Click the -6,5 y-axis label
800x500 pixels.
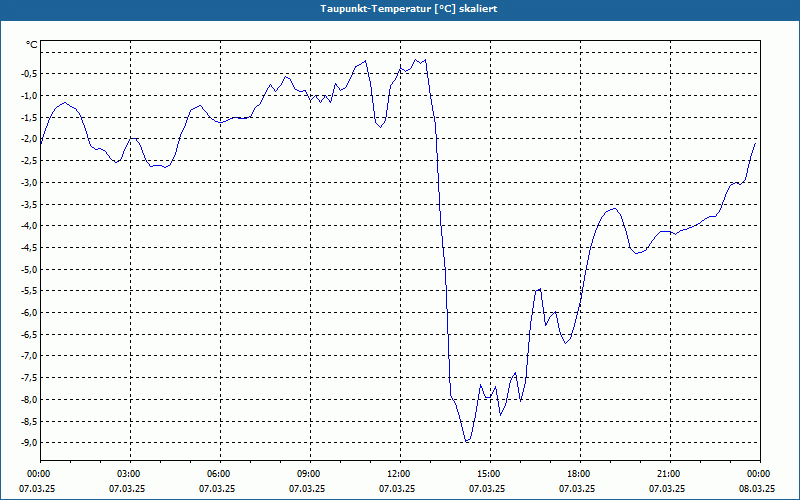click(x=29, y=334)
